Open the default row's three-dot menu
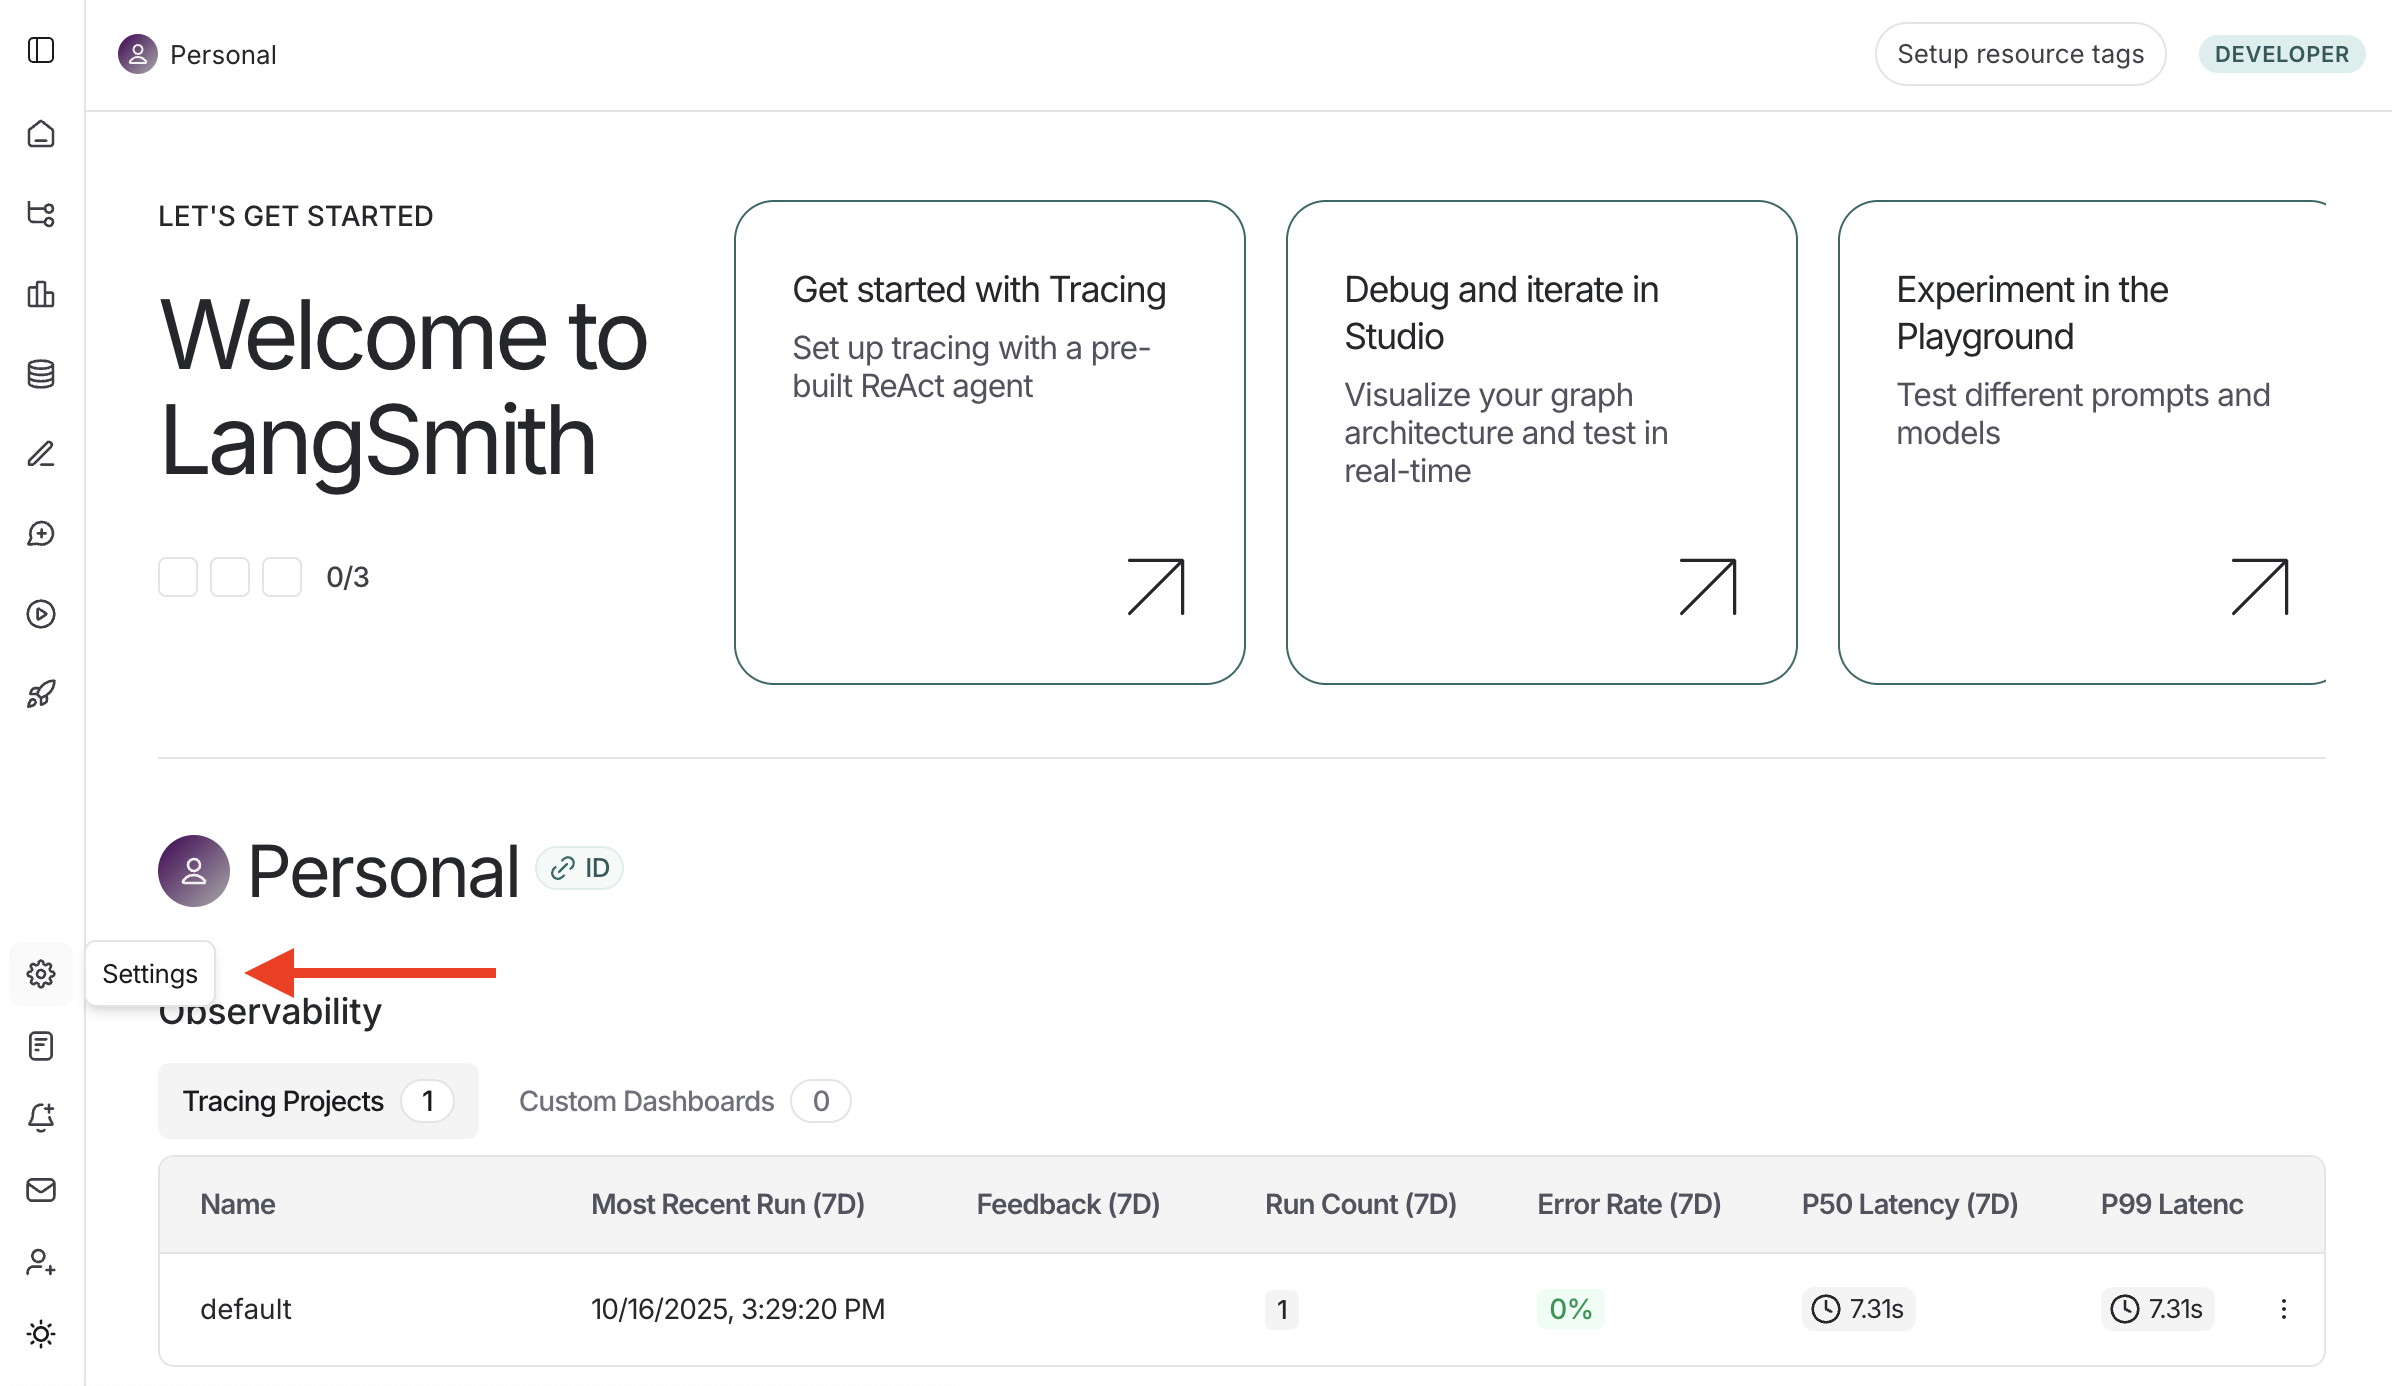2392x1386 pixels. (x=2284, y=1309)
